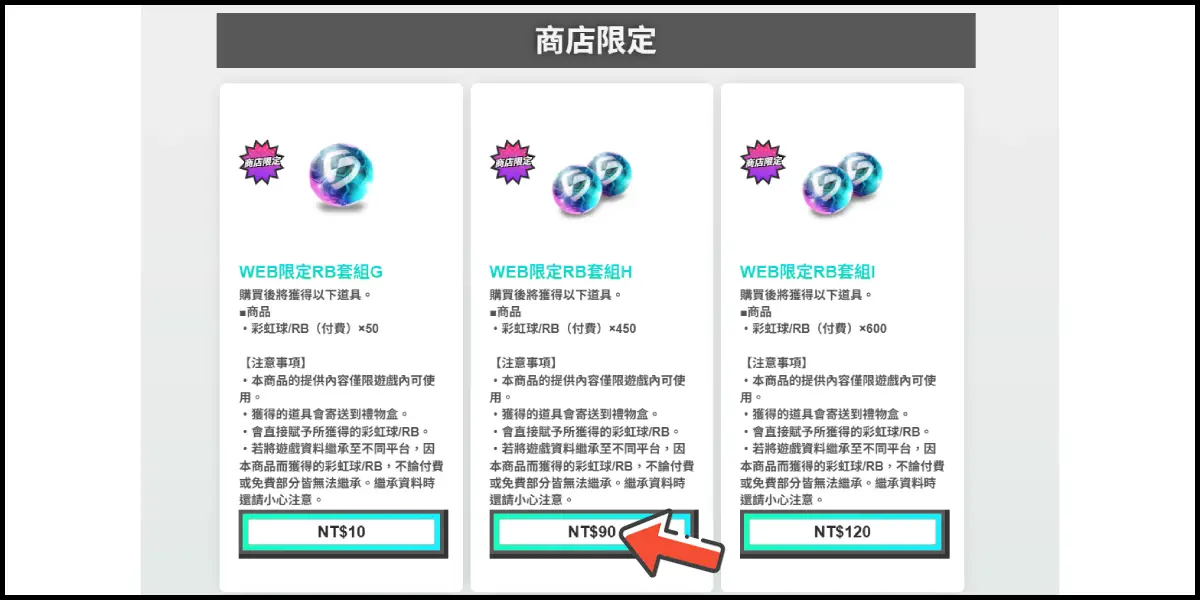This screenshot has width=1200, height=600.
Task: Click the NT$10 purchase button
Action: [x=343, y=533]
